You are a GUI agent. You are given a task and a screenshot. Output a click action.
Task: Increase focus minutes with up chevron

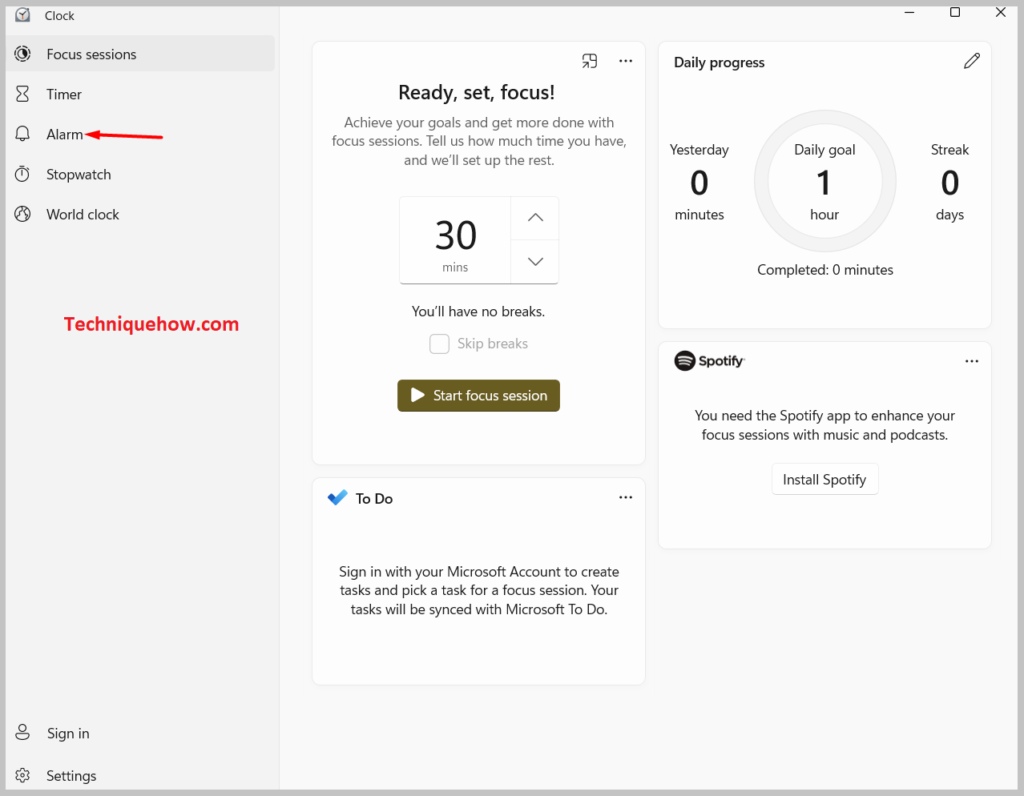535,218
